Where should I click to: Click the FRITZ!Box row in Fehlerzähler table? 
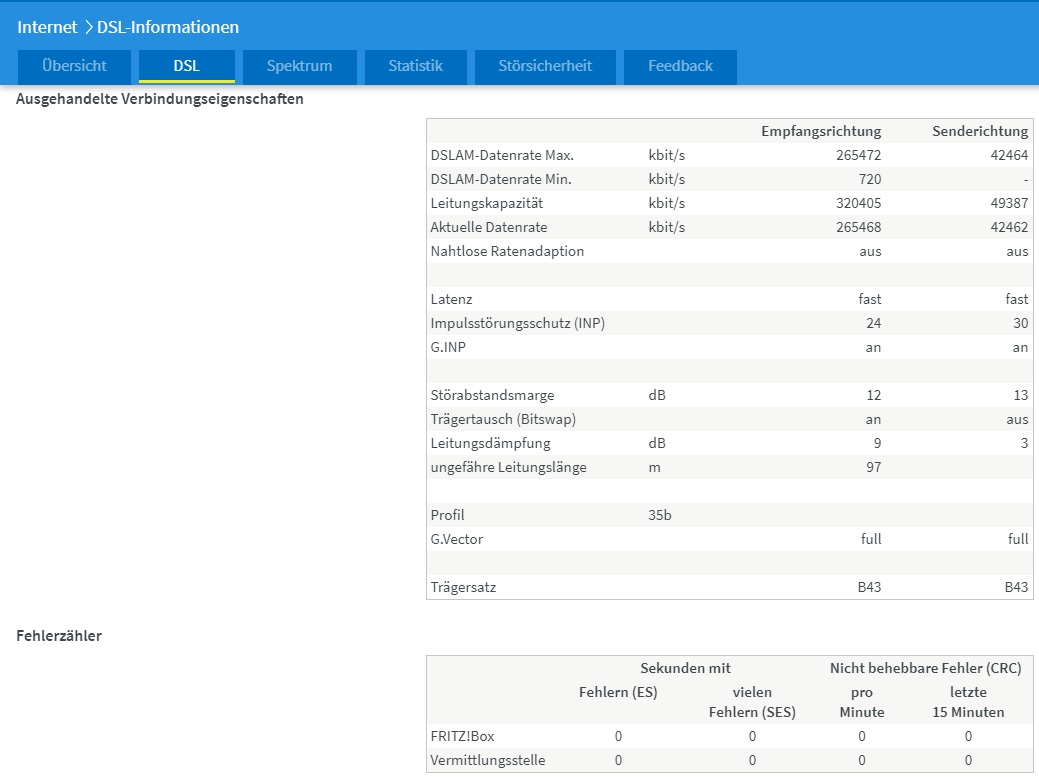(462, 736)
